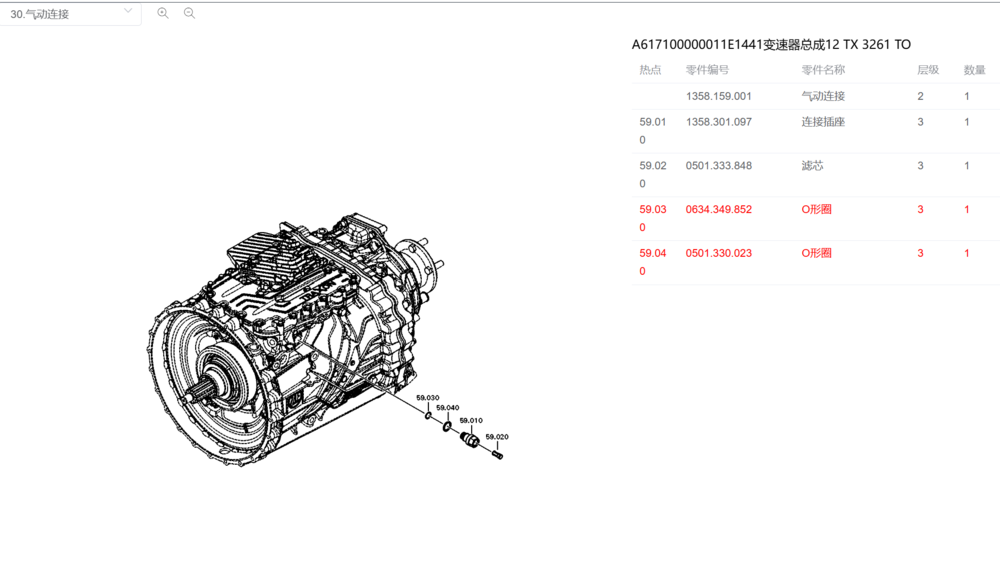Click the 连接插座 part name
Viewport: 1000px width, 564px height.
(x=823, y=122)
